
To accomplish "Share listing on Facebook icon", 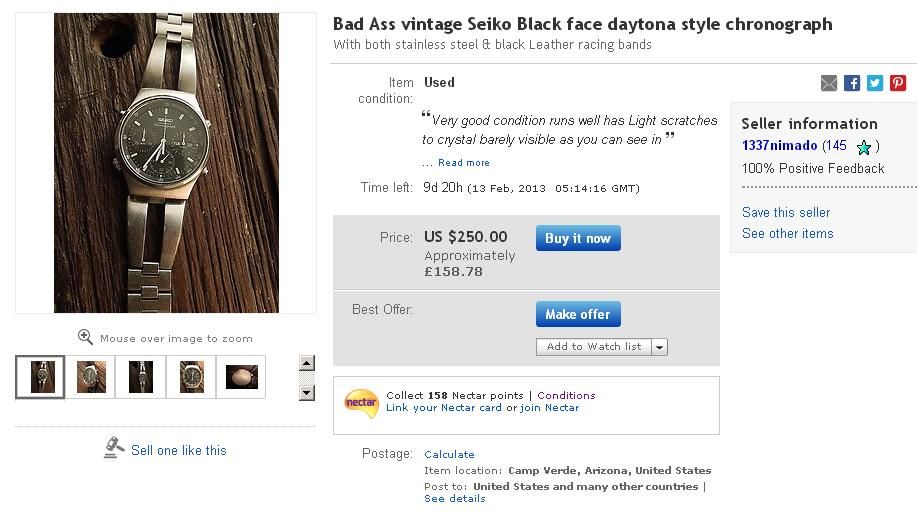I will [x=852, y=83].
